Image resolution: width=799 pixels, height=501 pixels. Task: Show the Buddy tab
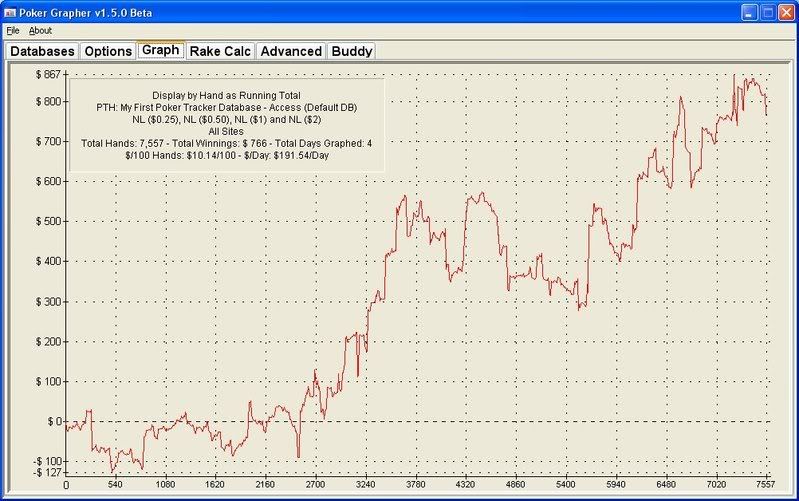click(351, 51)
